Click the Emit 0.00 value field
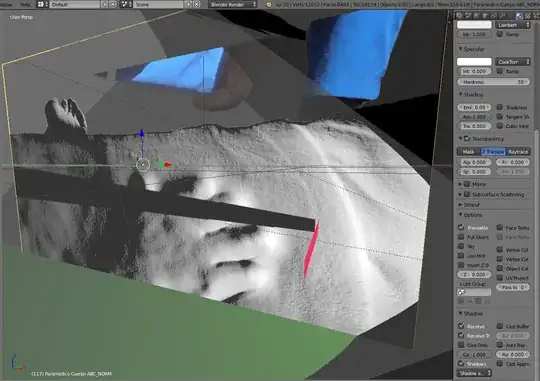Viewport: 540px width, 381px height. pos(474,107)
